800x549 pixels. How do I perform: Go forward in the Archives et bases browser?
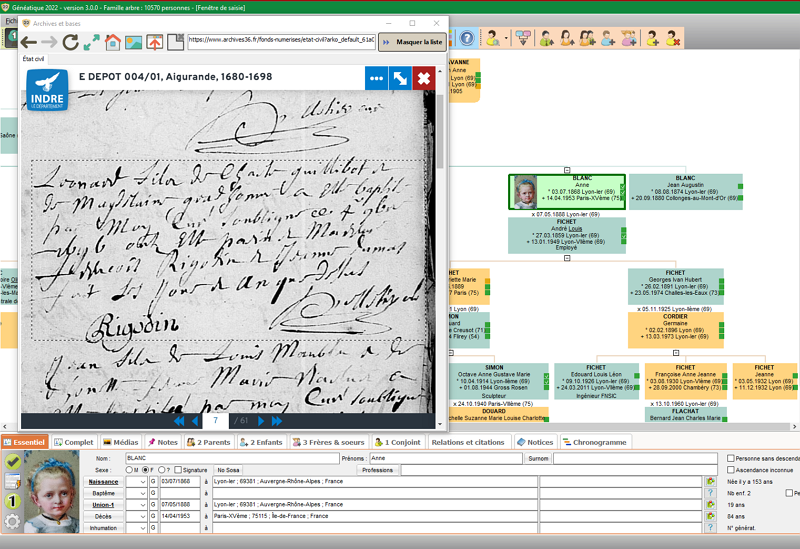(x=49, y=42)
